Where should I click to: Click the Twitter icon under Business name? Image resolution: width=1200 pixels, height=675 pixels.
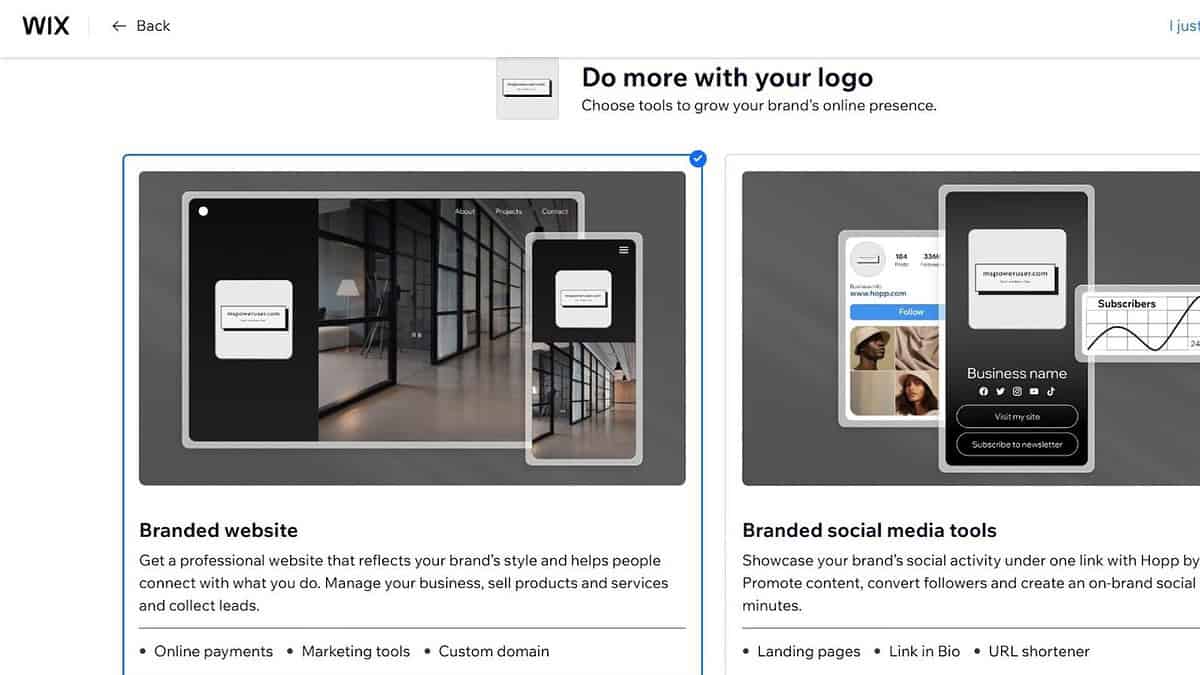tap(1000, 392)
